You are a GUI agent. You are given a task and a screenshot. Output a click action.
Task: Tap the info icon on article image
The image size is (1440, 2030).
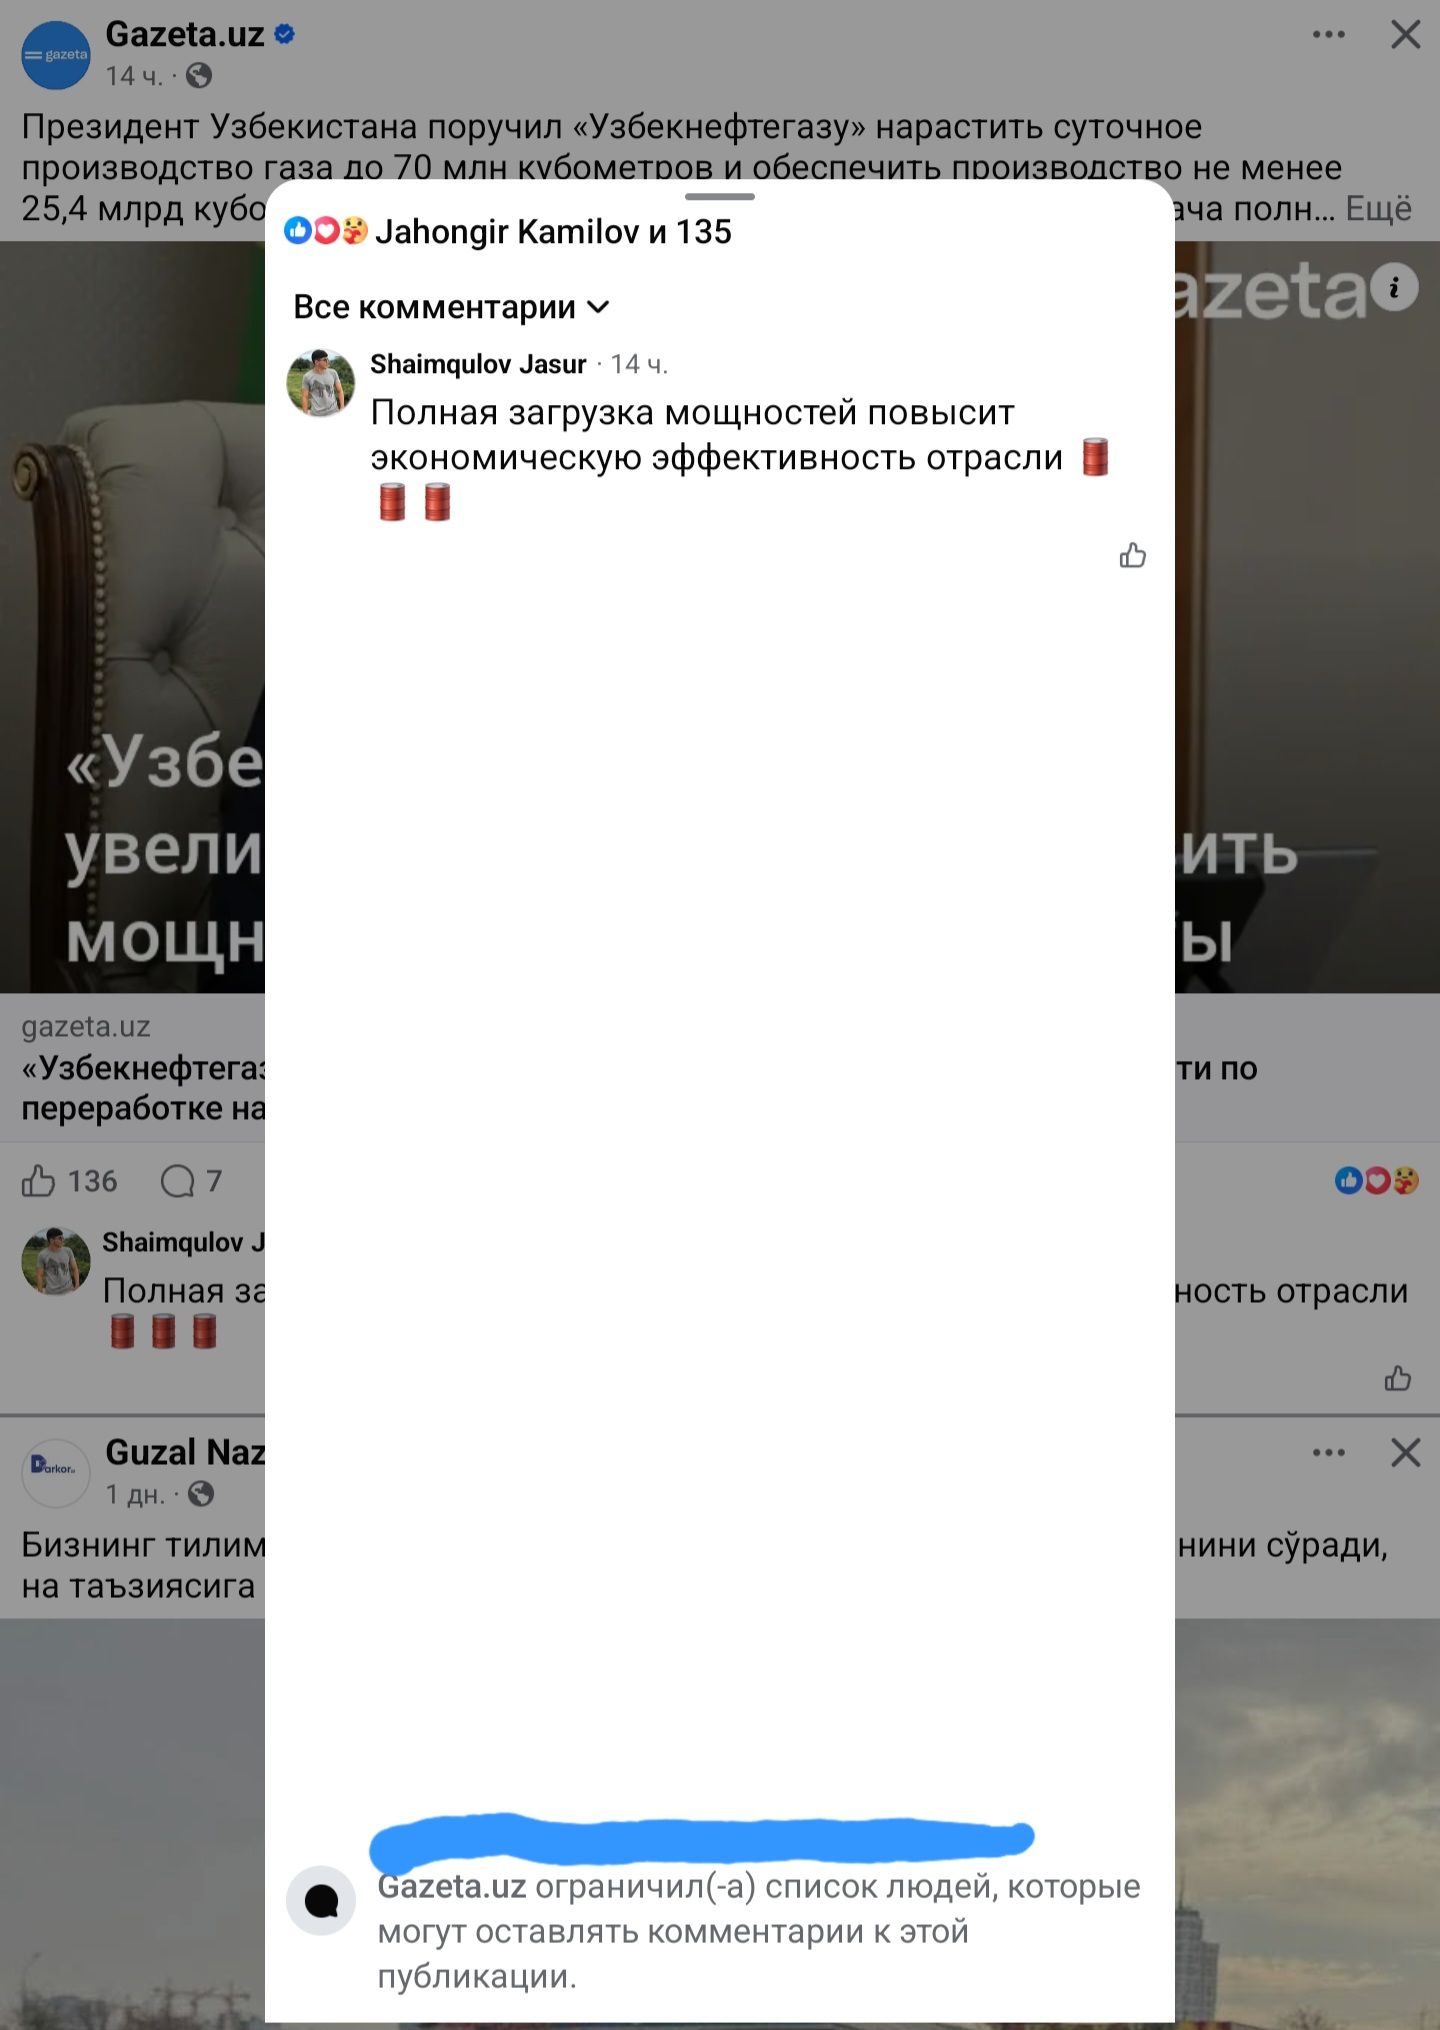[1394, 288]
